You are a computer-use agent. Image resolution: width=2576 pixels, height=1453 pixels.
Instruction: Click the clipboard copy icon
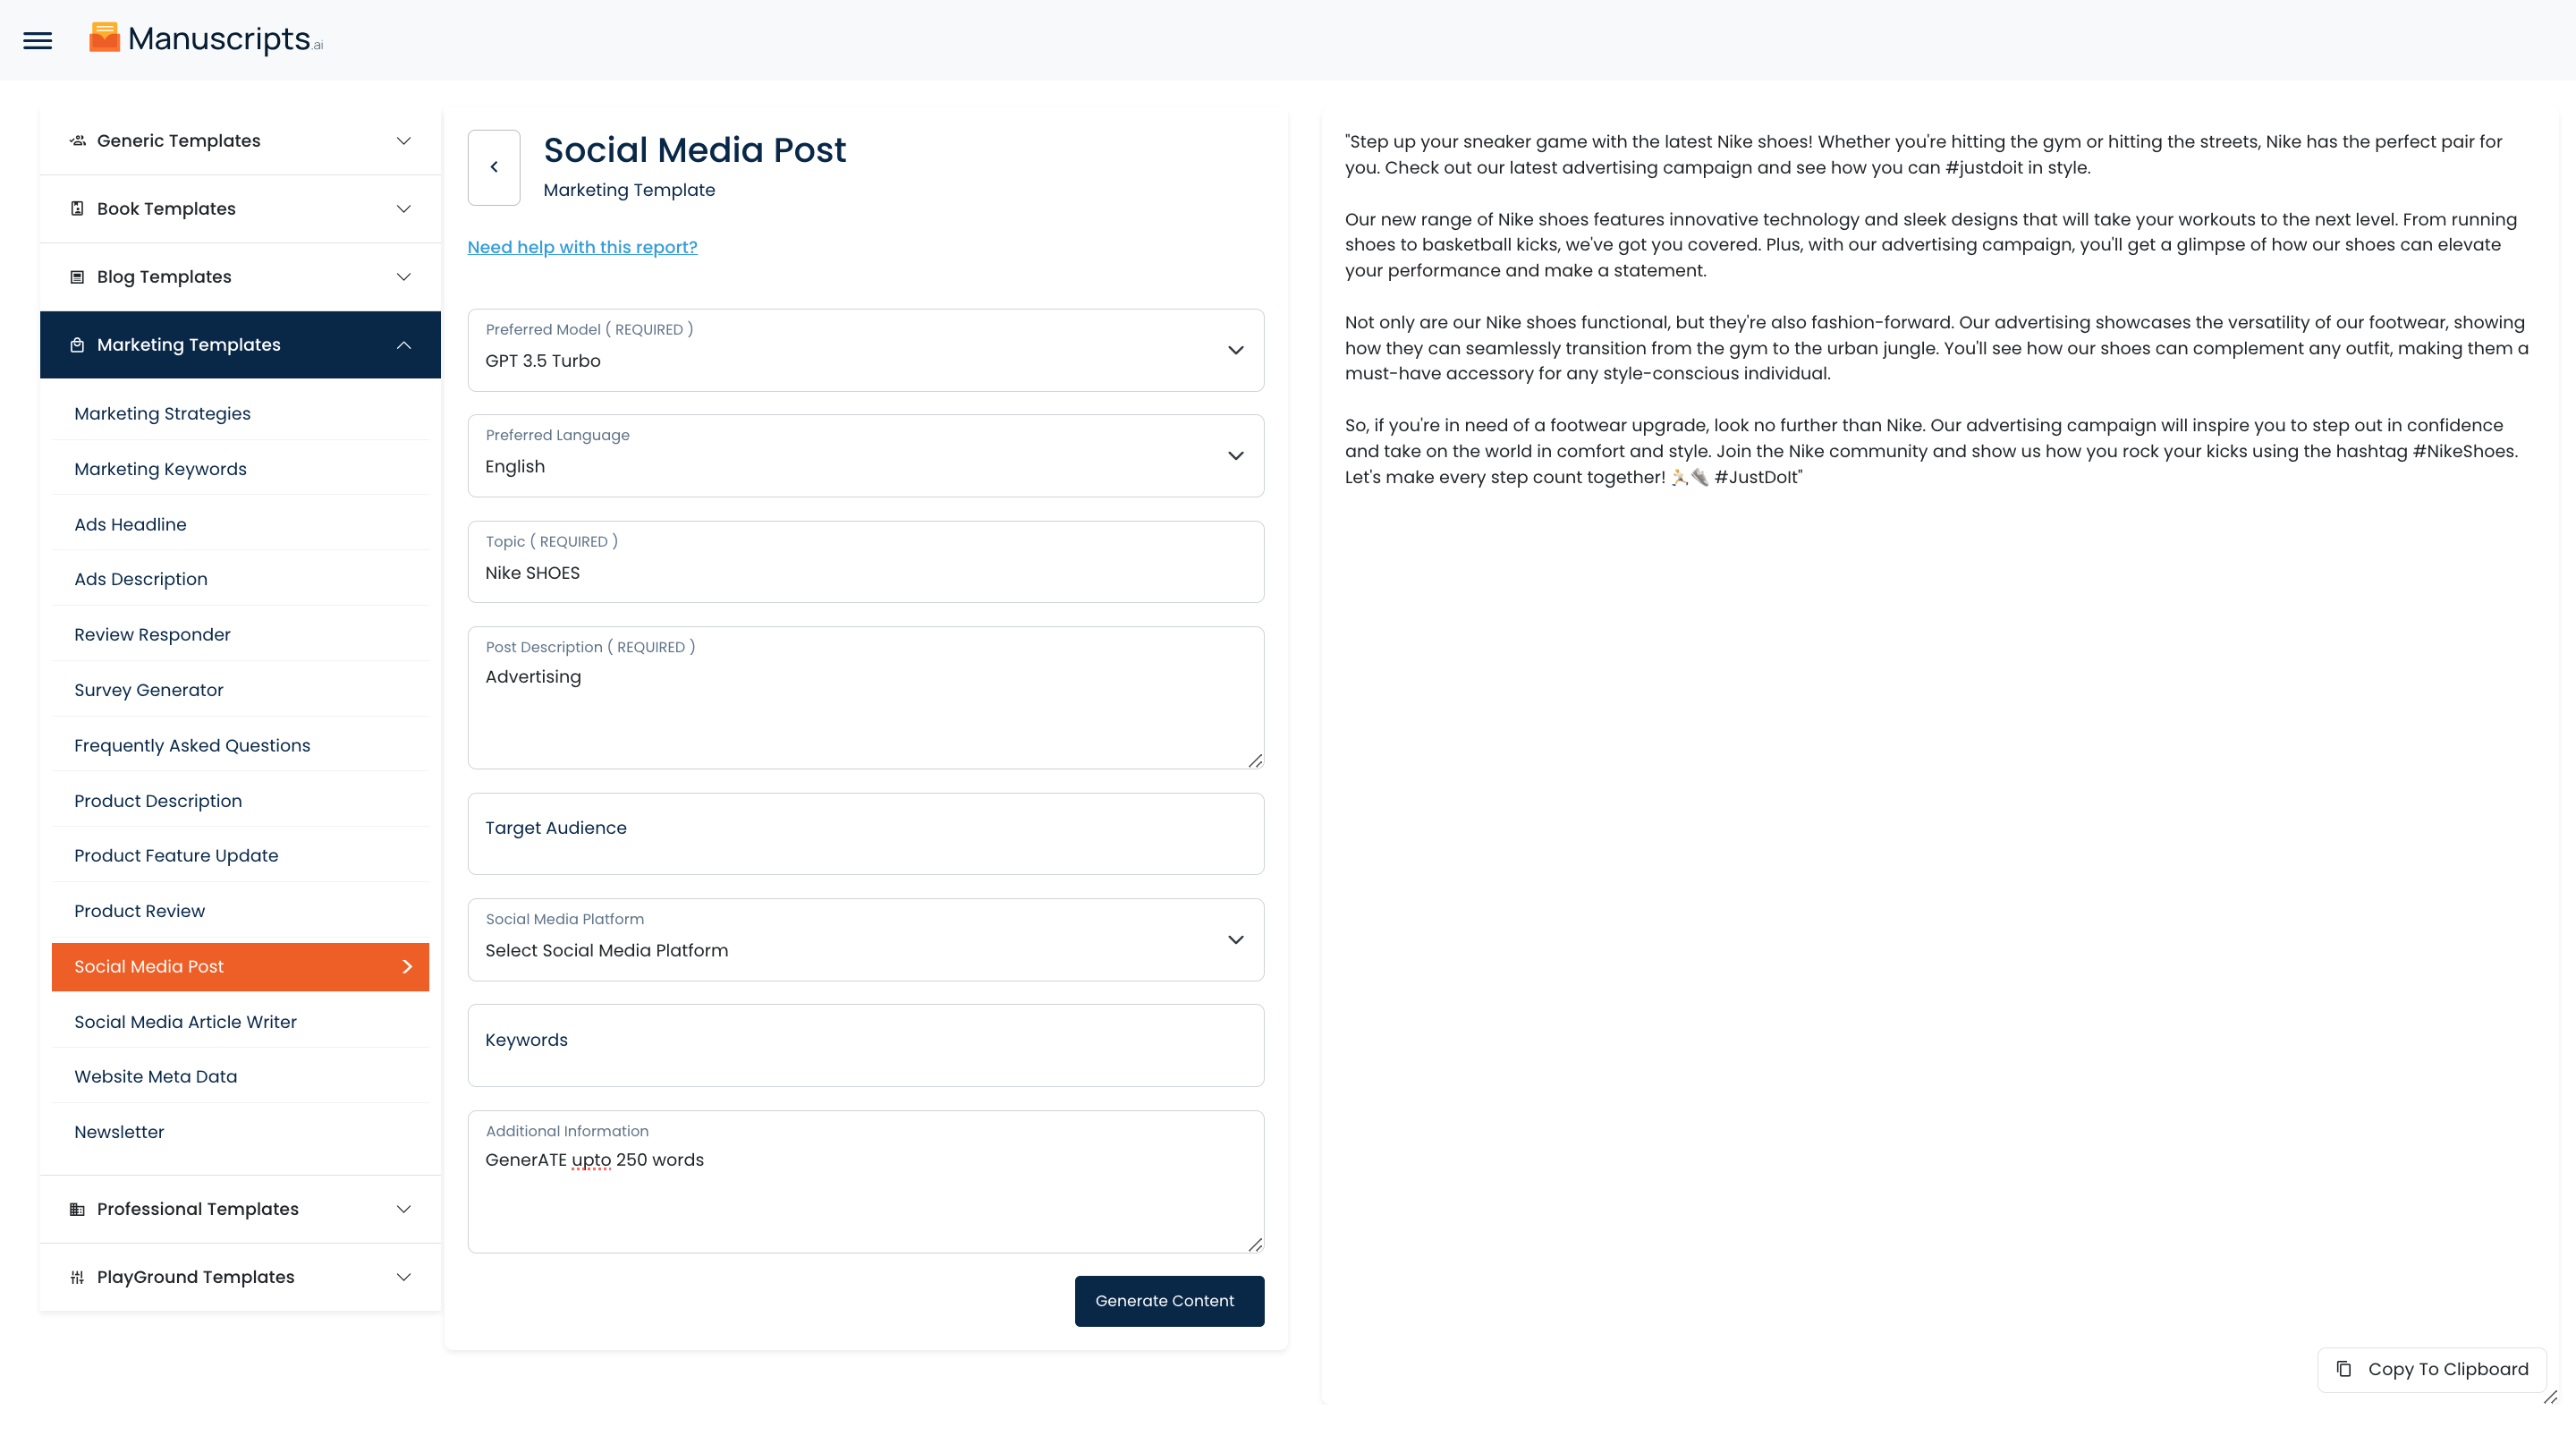pyautogui.click(x=2343, y=1369)
